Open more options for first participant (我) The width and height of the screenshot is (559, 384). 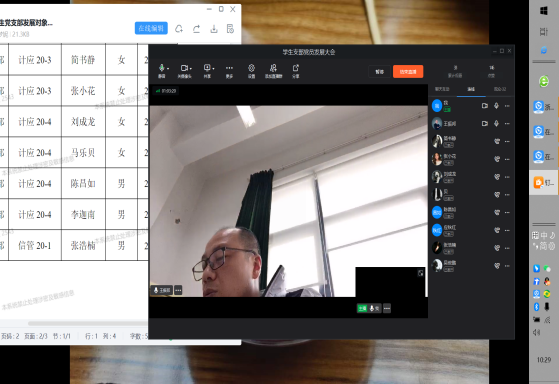pyautogui.click(x=507, y=106)
